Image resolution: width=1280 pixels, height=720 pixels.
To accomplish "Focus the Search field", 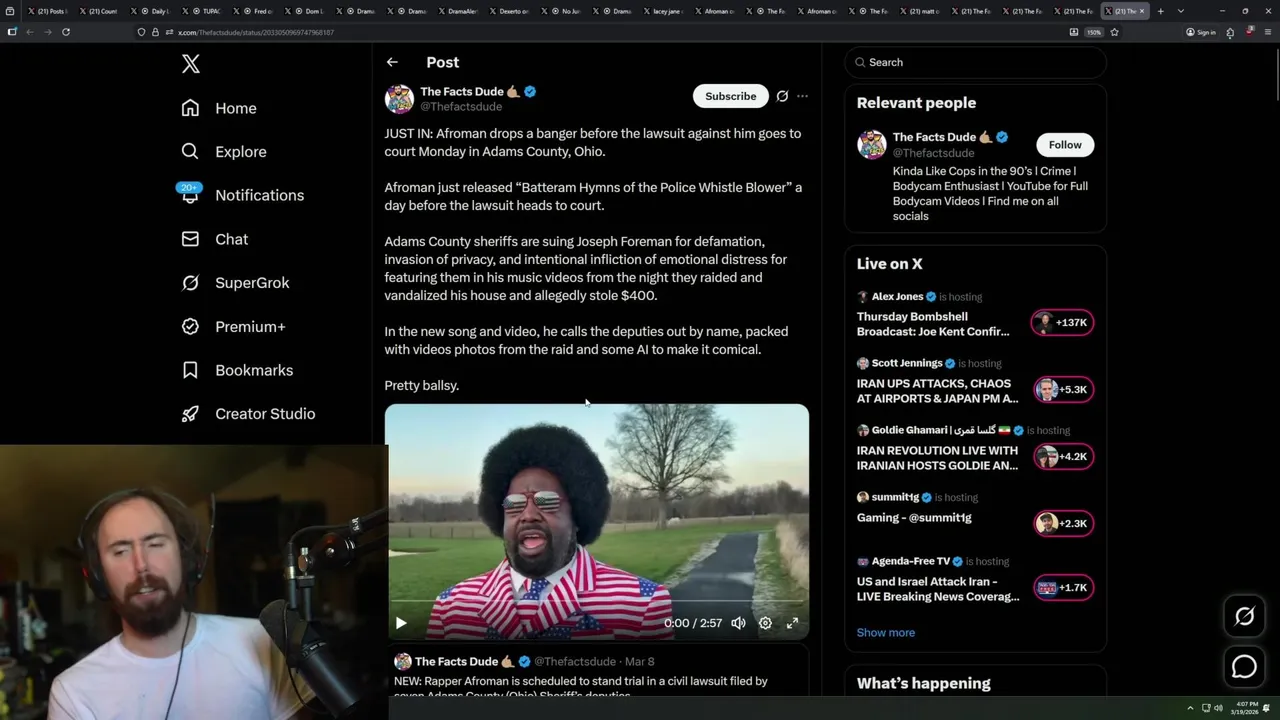I will coord(975,62).
